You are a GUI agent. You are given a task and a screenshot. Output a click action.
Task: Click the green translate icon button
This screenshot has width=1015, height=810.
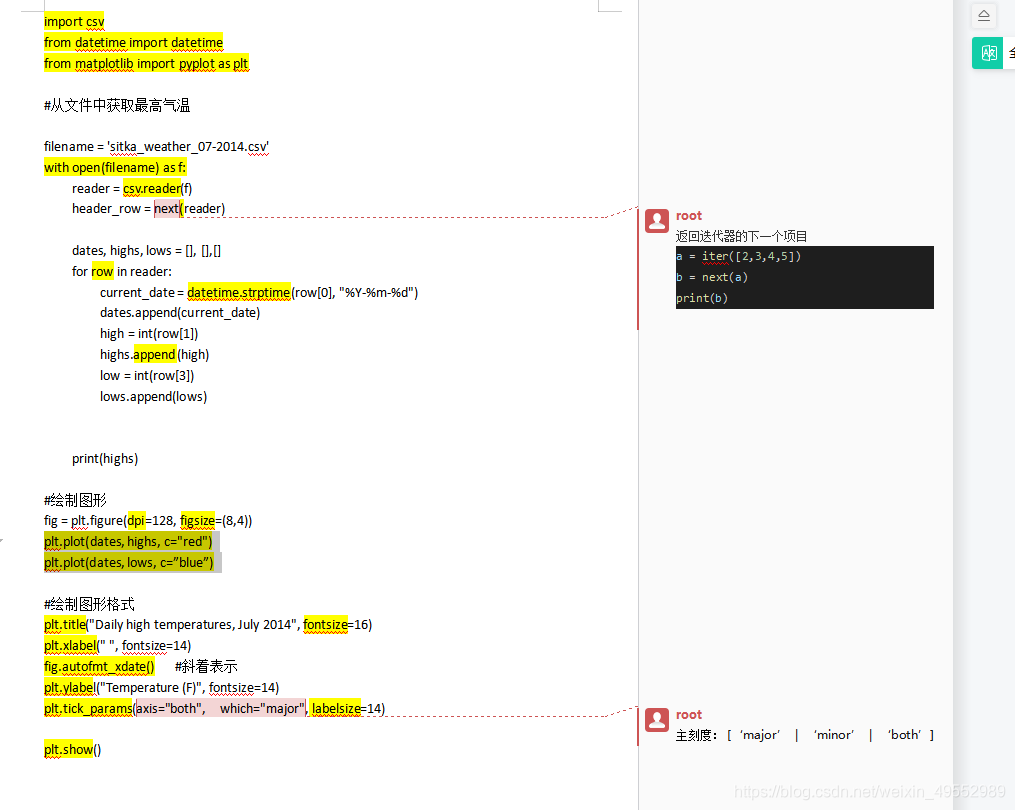pyautogui.click(x=988, y=53)
